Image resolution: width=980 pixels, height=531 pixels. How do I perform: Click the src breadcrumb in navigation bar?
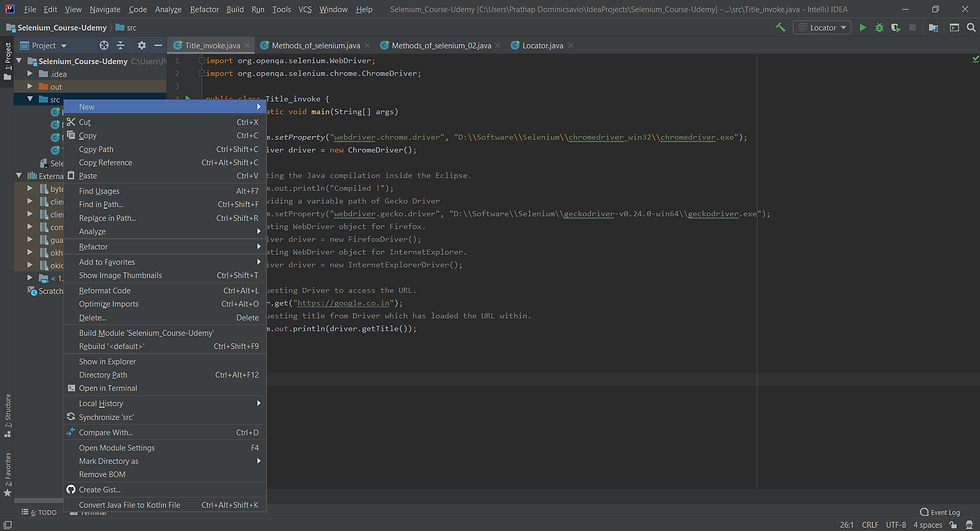tap(126, 27)
